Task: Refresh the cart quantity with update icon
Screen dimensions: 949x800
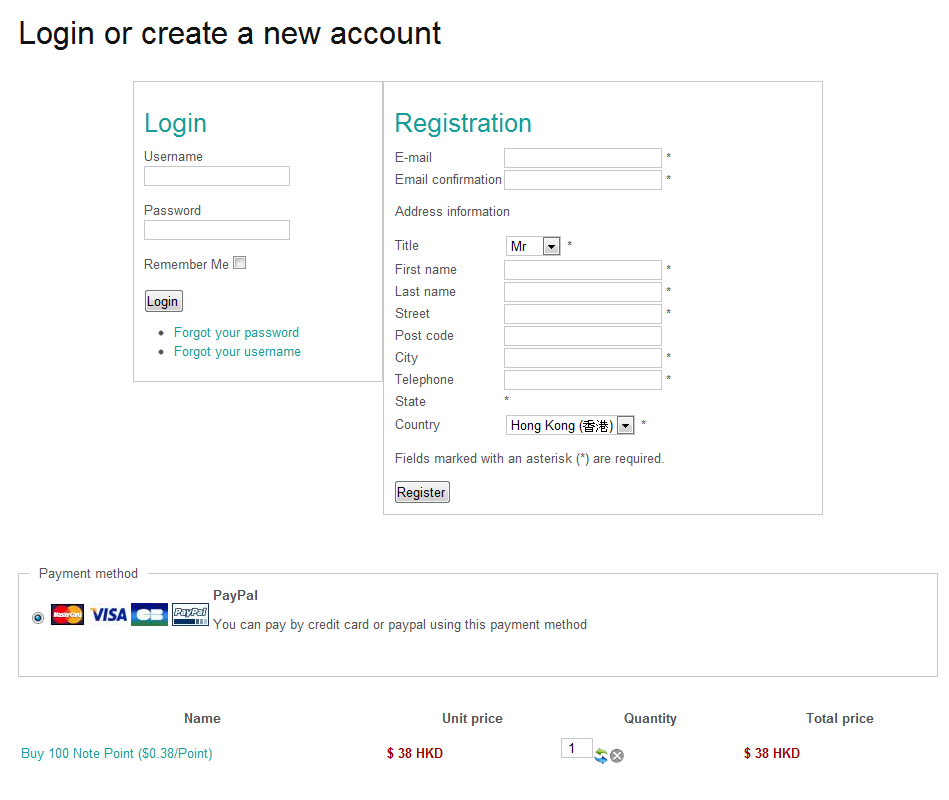Action: point(601,756)
